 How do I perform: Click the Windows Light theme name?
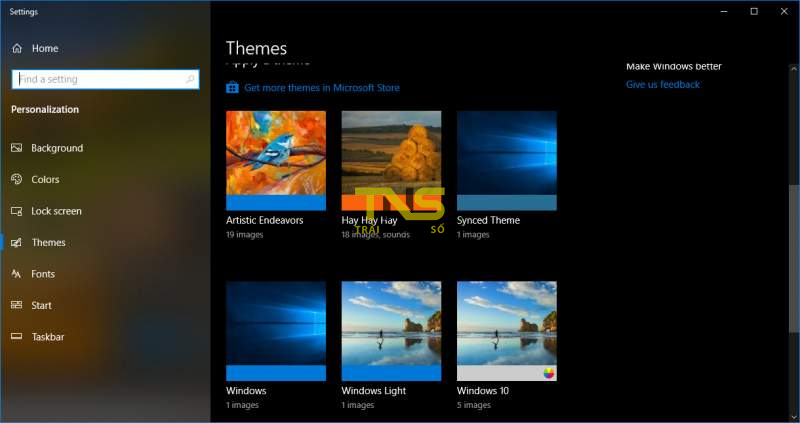coord(373,391)
